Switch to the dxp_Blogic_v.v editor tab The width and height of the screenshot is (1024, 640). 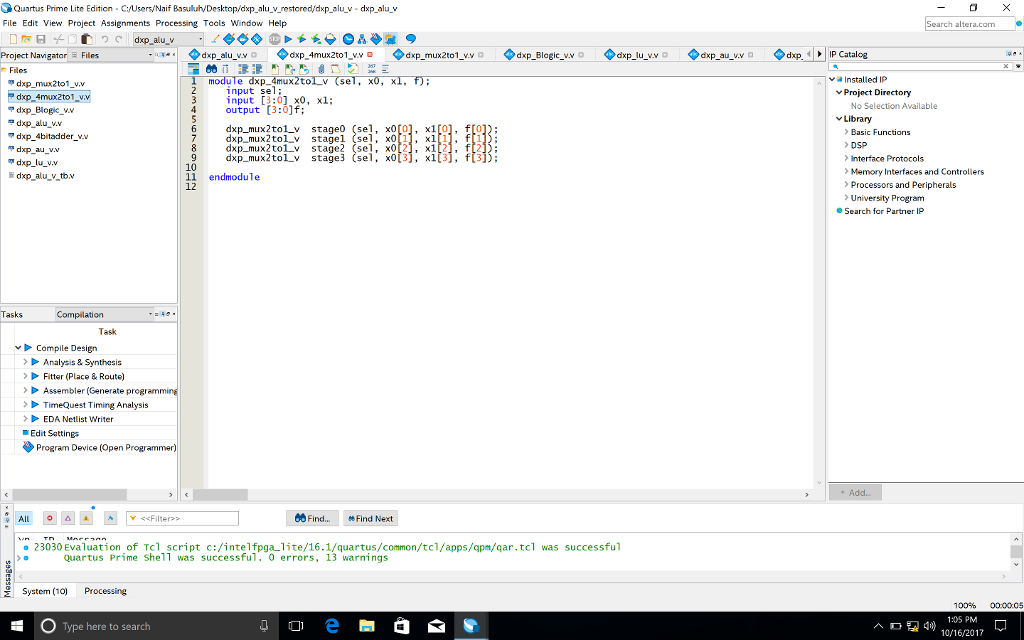point(545,54)
